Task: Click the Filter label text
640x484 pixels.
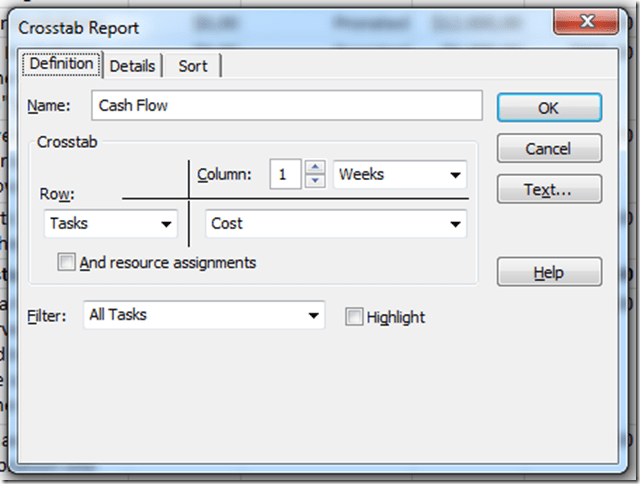Action: pos(46,315)
